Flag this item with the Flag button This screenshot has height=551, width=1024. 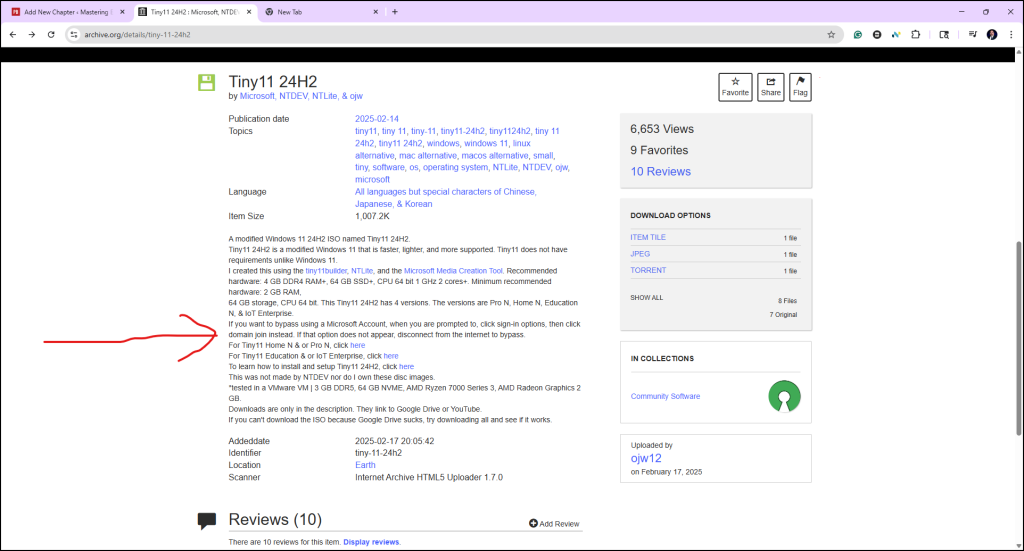(800, 87)
